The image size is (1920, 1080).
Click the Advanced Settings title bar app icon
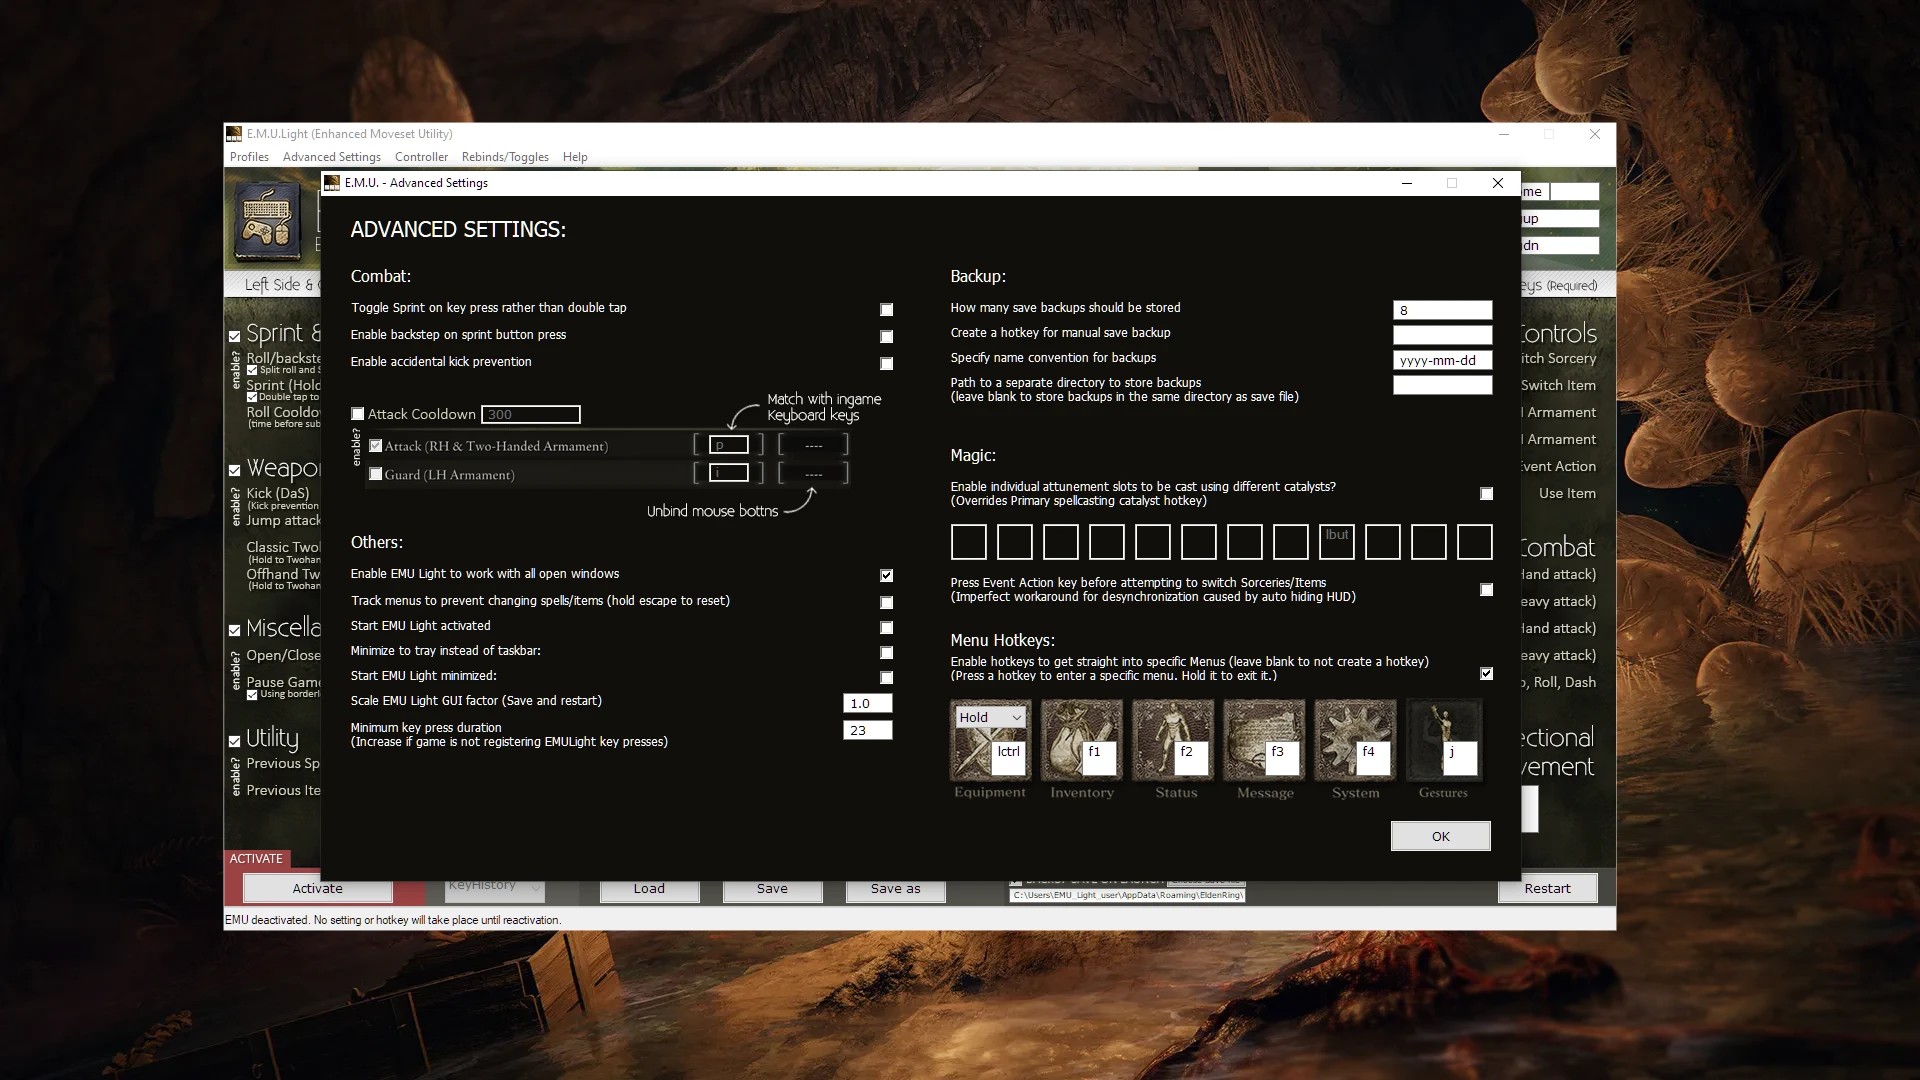[332, 183]
